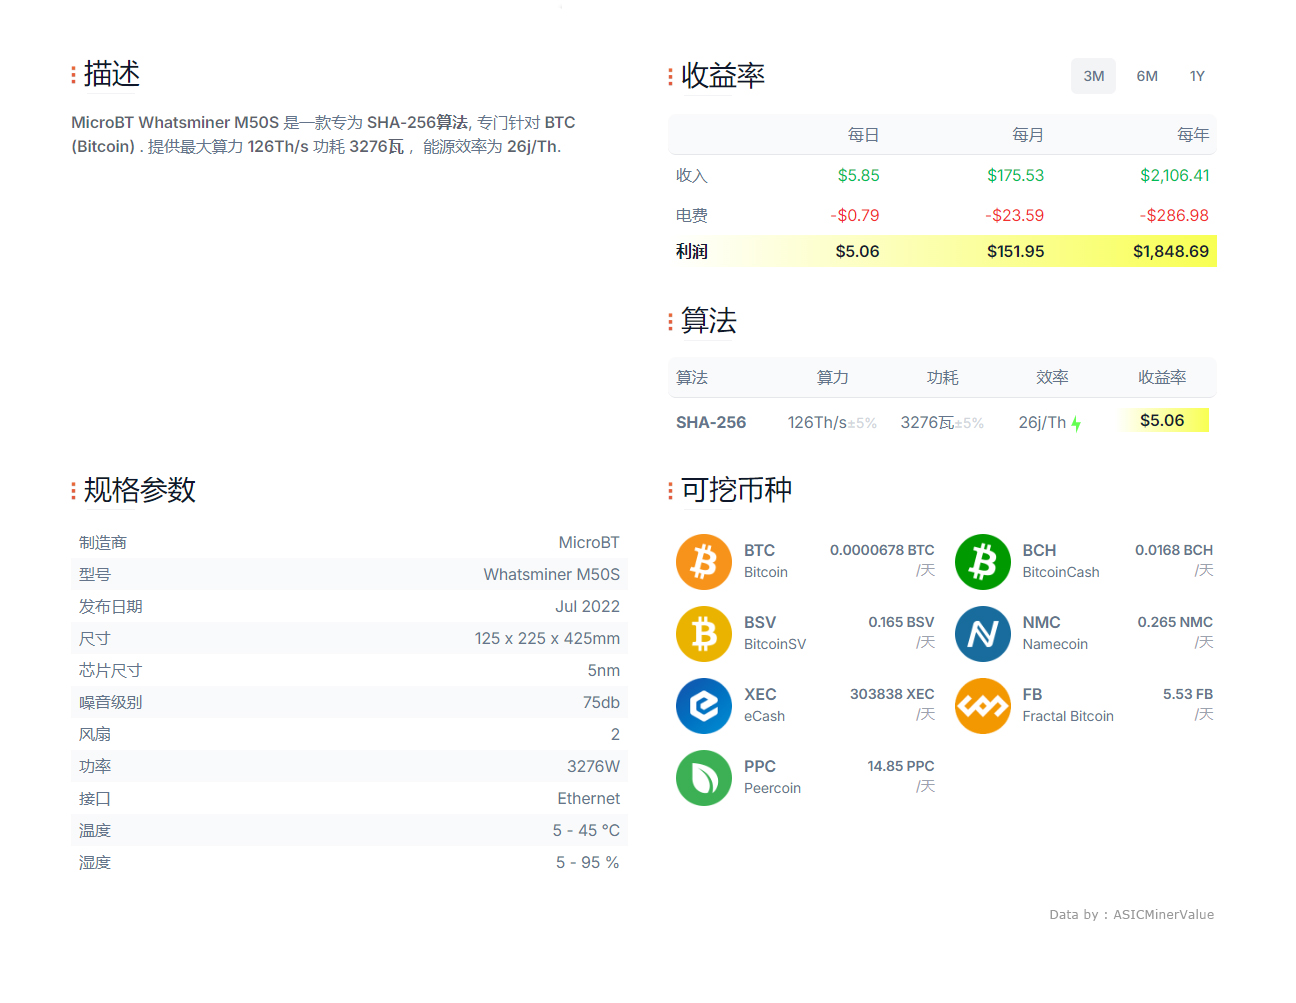The height and width of the screenshot is (1003, 1296).
Task: Click the 每日 column header
Action: (863, 134)
